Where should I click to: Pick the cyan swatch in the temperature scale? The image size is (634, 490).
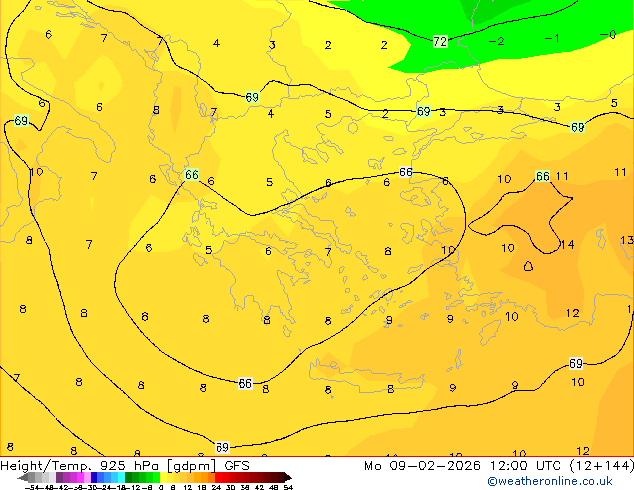tap(121, 477)
